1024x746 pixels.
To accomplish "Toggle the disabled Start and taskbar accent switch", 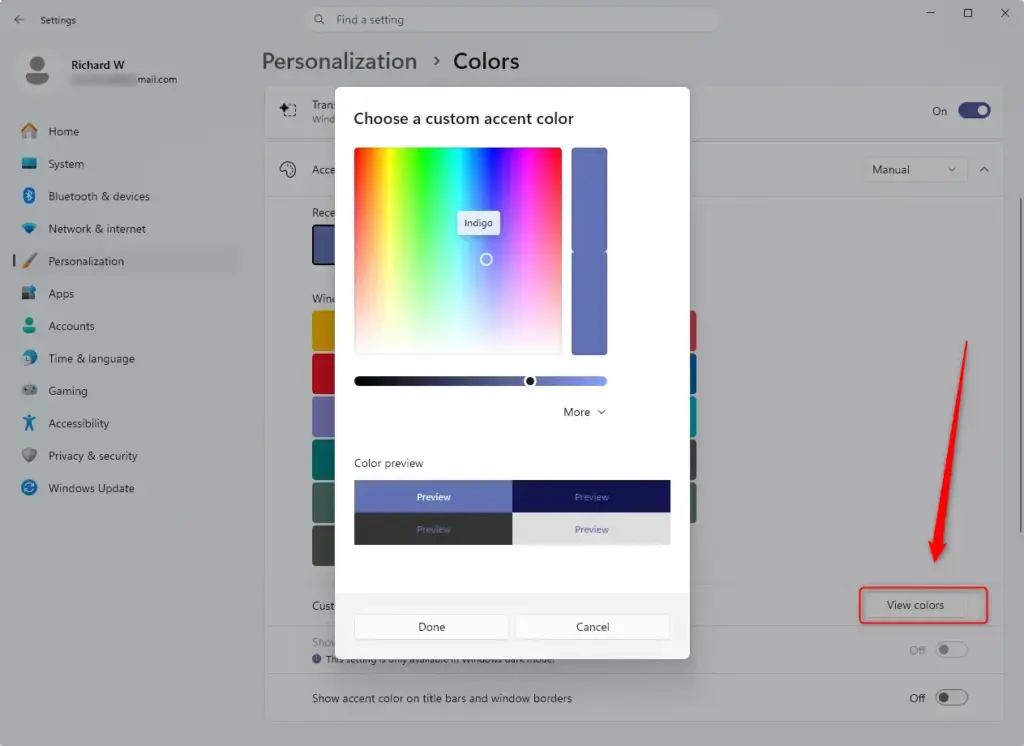I will [x=952, y=650].
